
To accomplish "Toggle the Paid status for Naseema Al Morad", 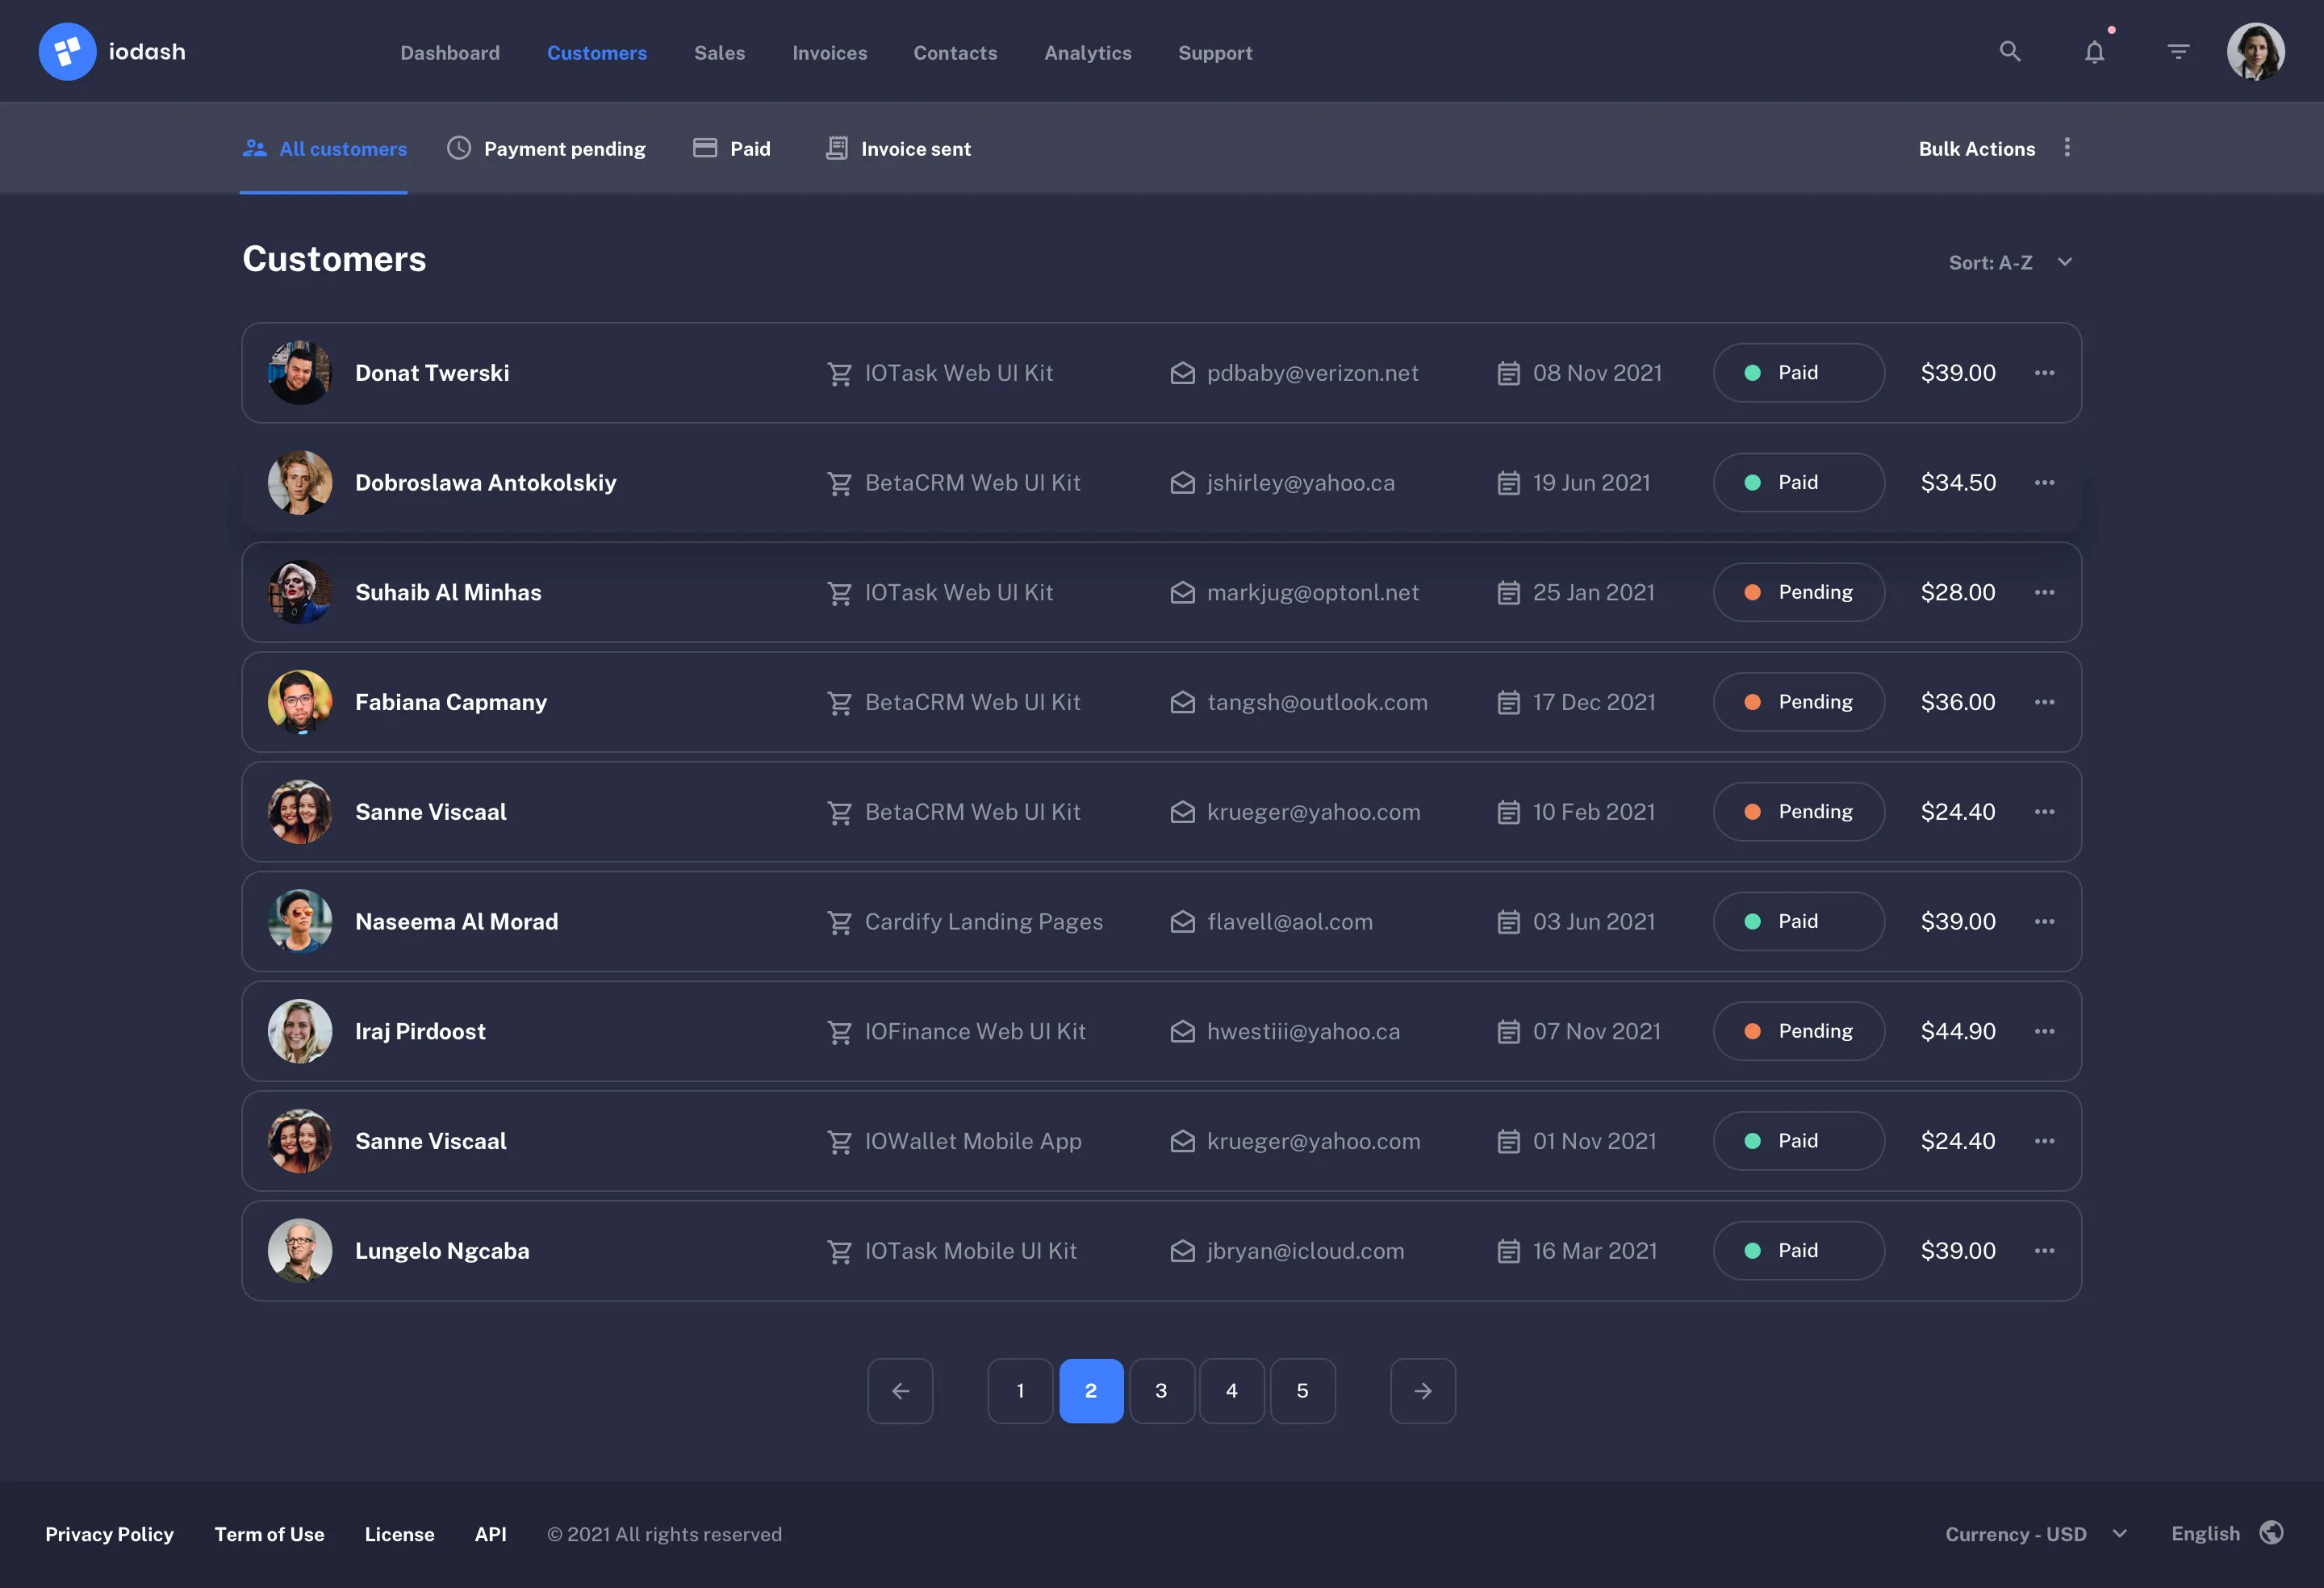I will 1798,921.
